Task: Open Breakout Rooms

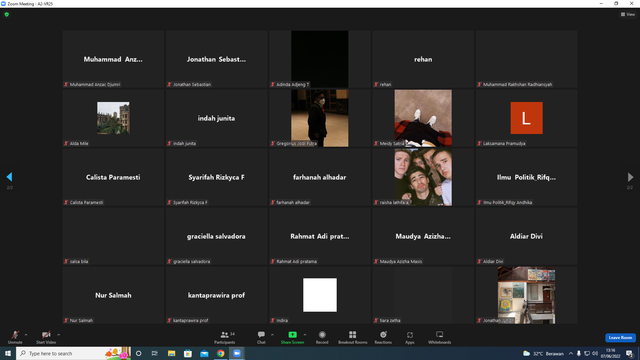Action: coord(353,337)
